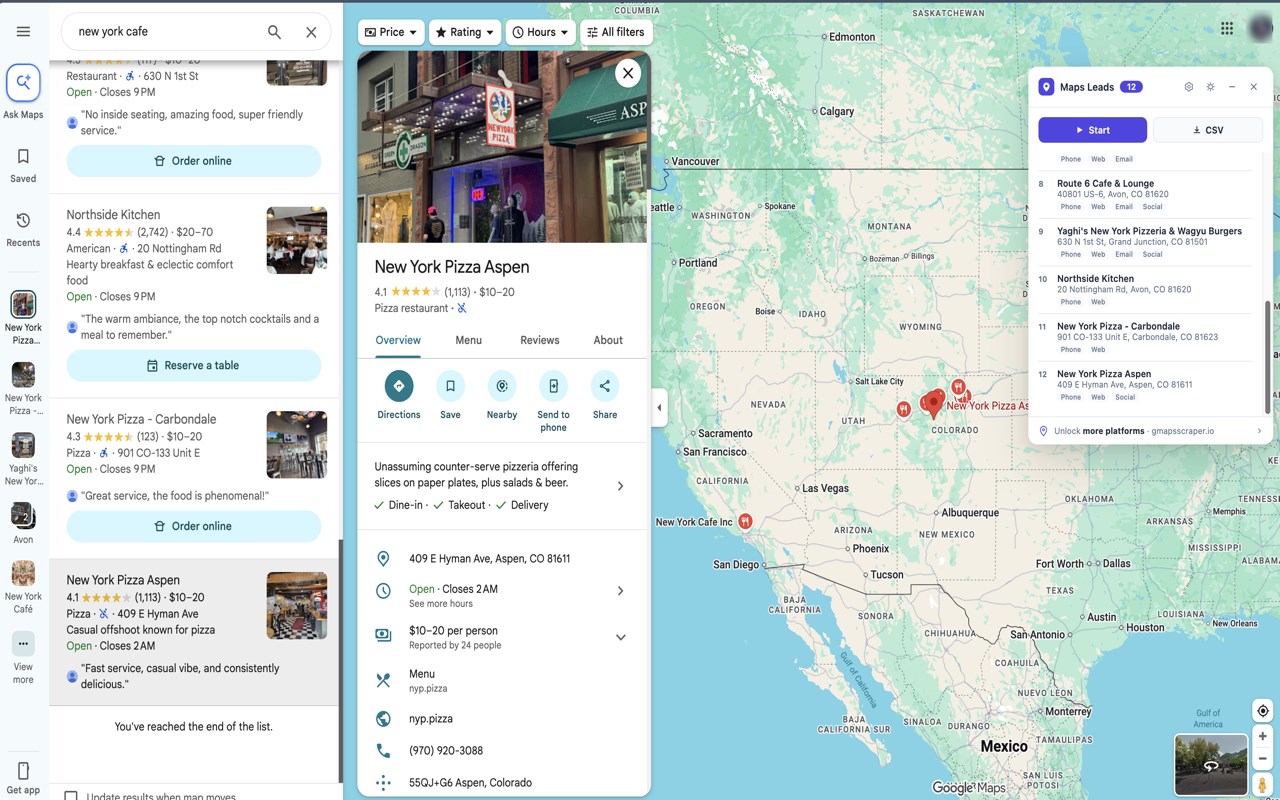Viewport: 1280px width, 800px height.
Task: Click the results list scrollbar
Action: click(339, 660)
